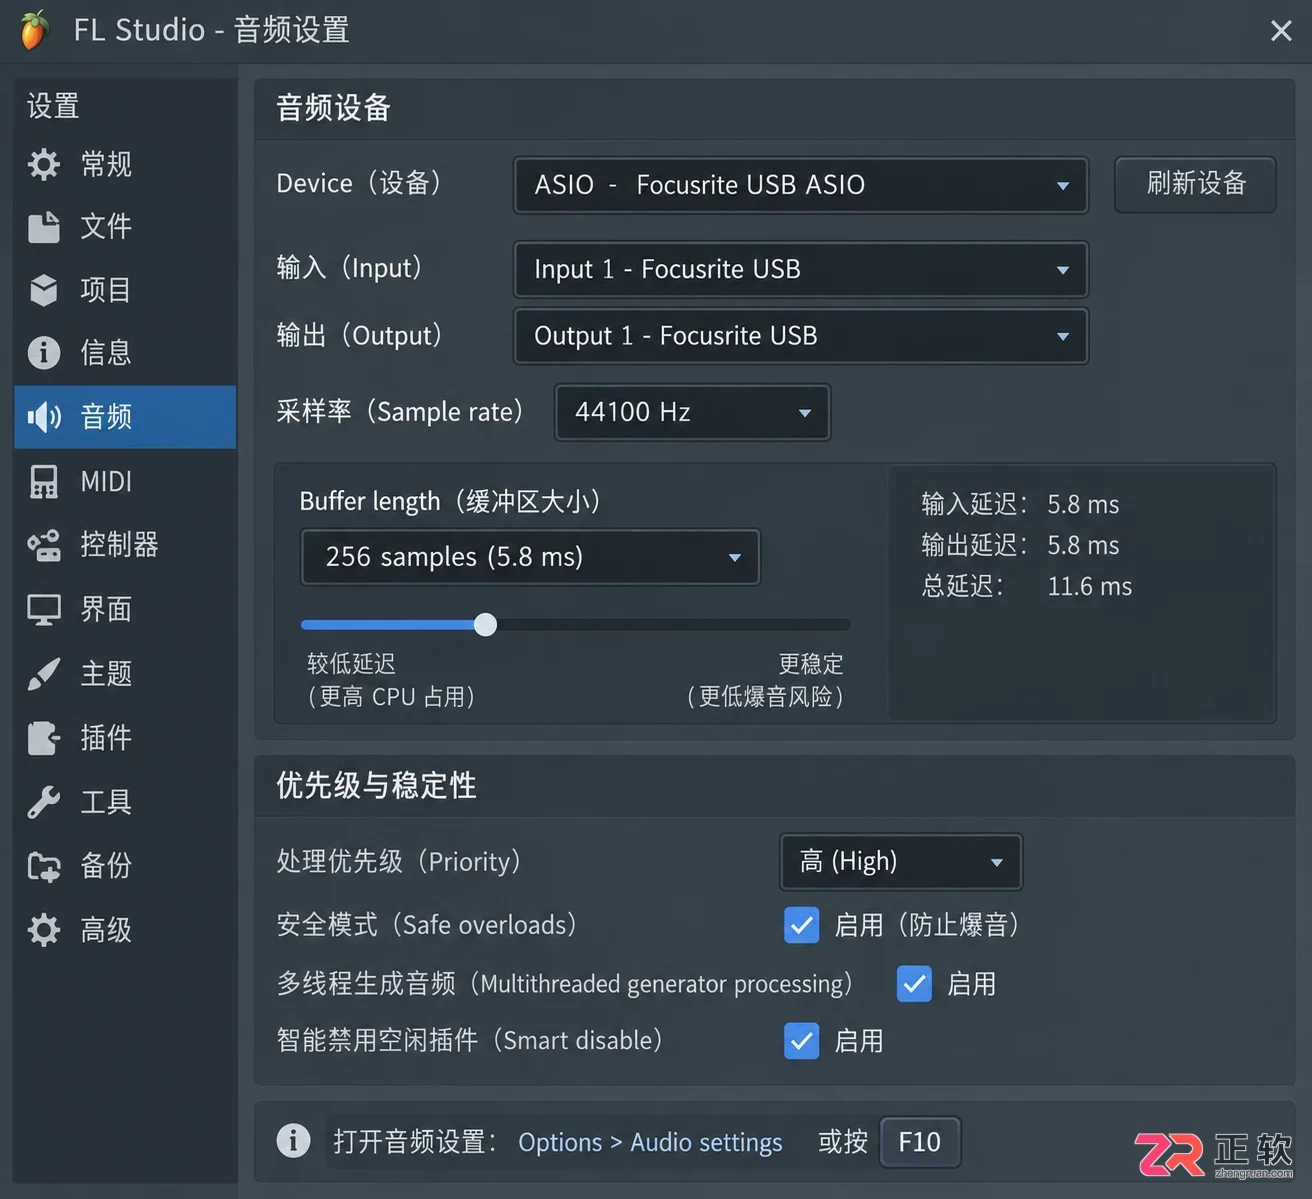
Task: Open the Output 1 - Focusrite USB dropdown
Action: (x=800, y=336)
